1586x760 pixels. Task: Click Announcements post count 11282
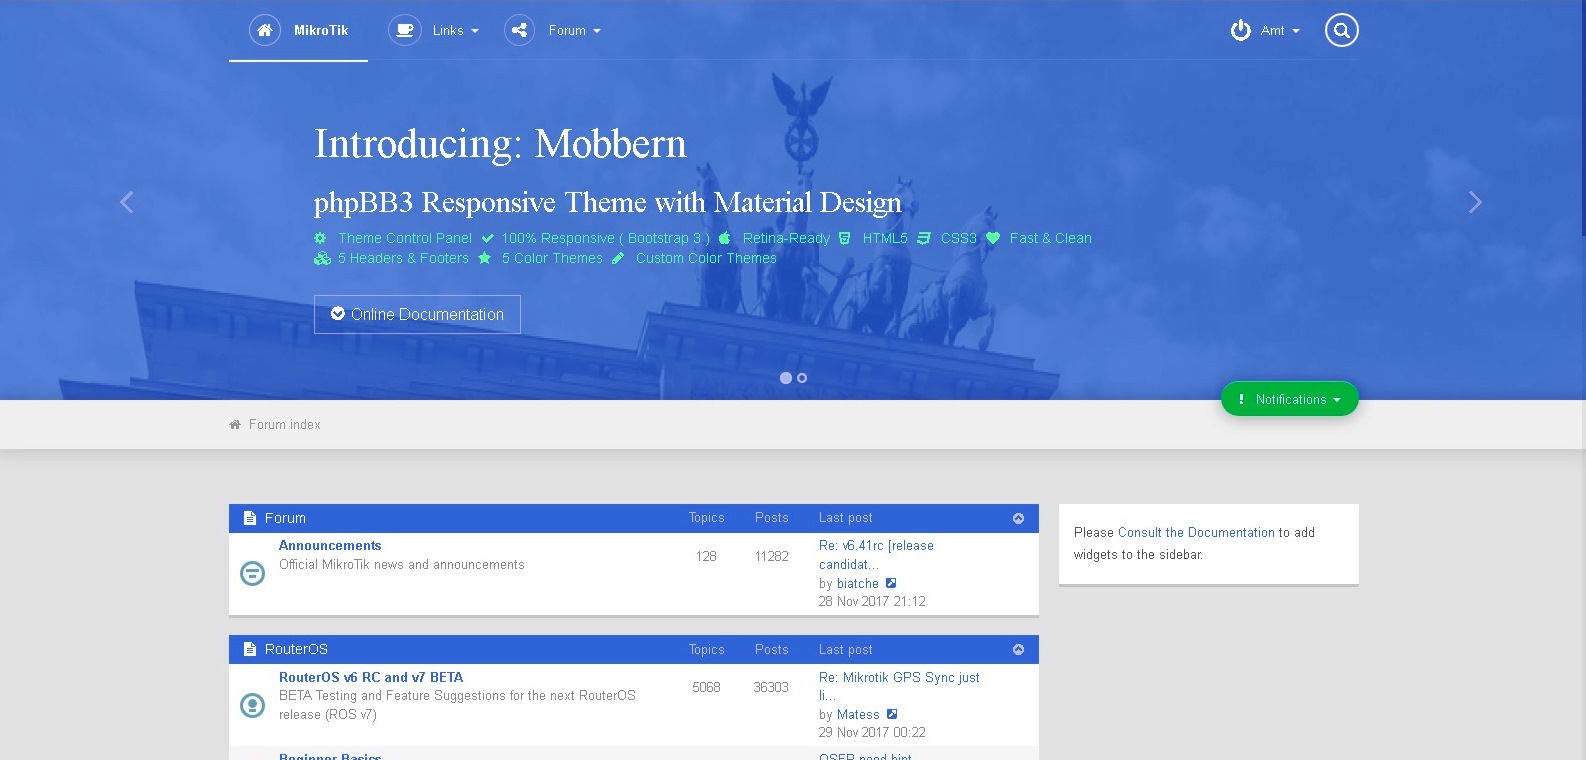[771, 556]
